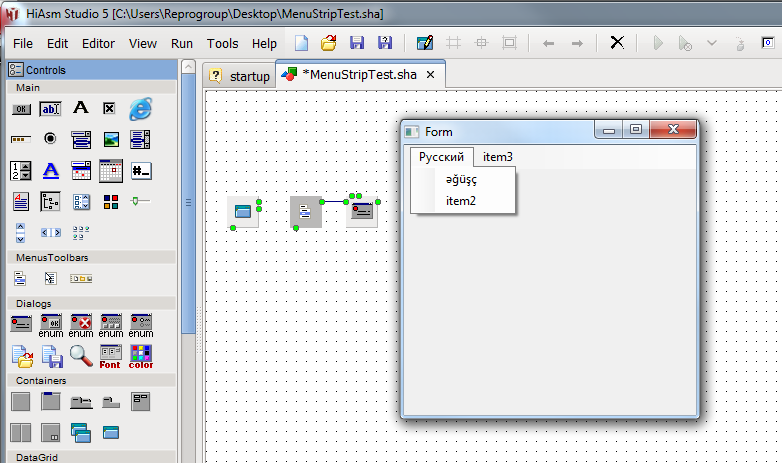Click item3 in the Form menu bar
The width and height of the screenshot is (782, 463).
coord(498,157)
